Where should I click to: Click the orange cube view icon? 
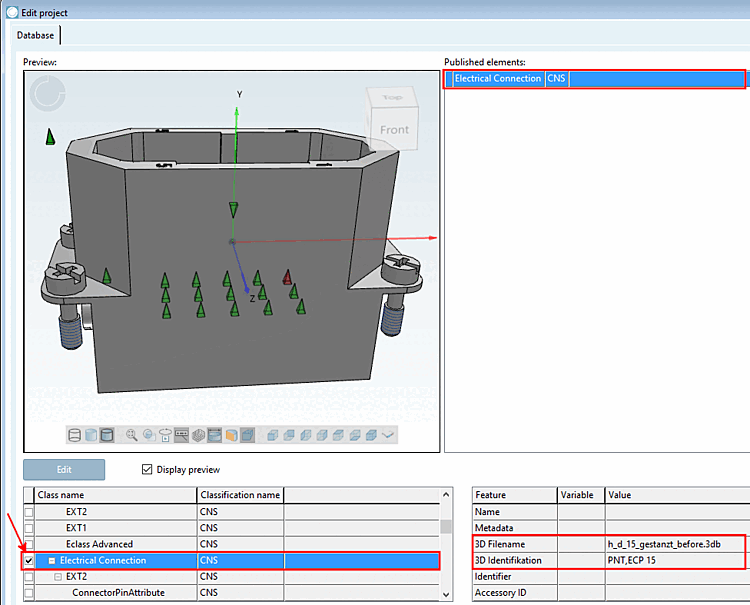[x=230, y=435]
